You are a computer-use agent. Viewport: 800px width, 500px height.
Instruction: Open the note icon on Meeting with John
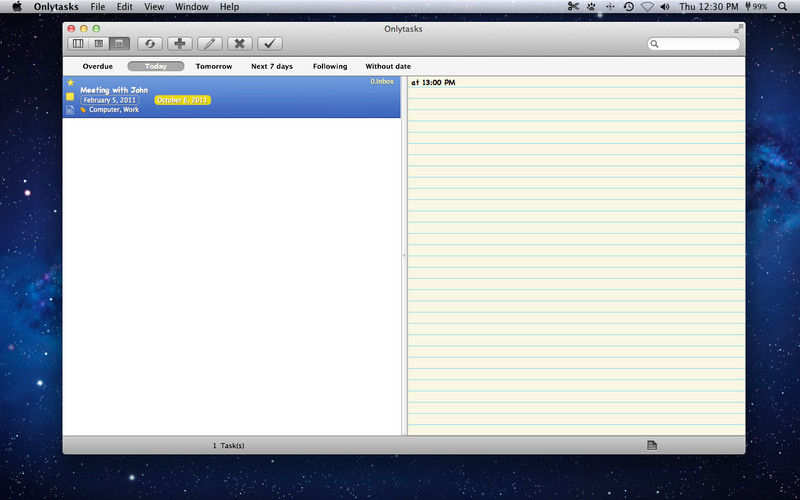70,110
